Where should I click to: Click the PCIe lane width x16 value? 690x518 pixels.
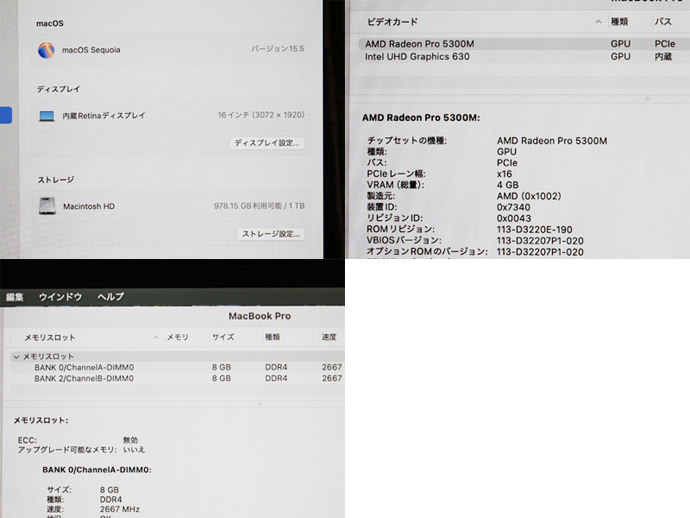click(x=504, y=174)
